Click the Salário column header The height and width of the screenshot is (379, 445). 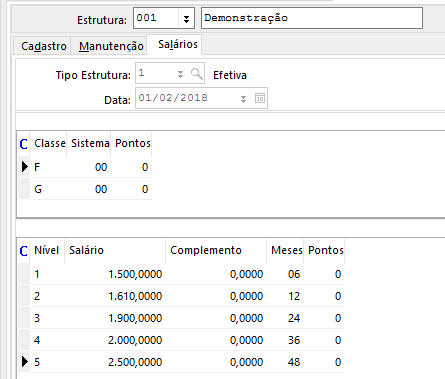(x=115, y=250)
